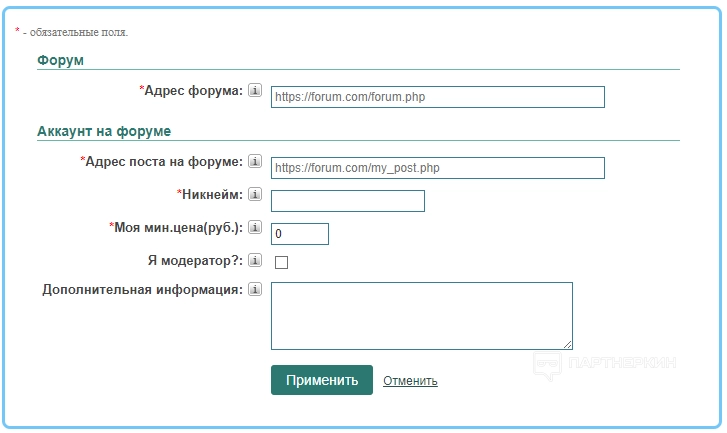Click the Я модератор?: label text
Screen dimensions: 727x433
[194, 260]
